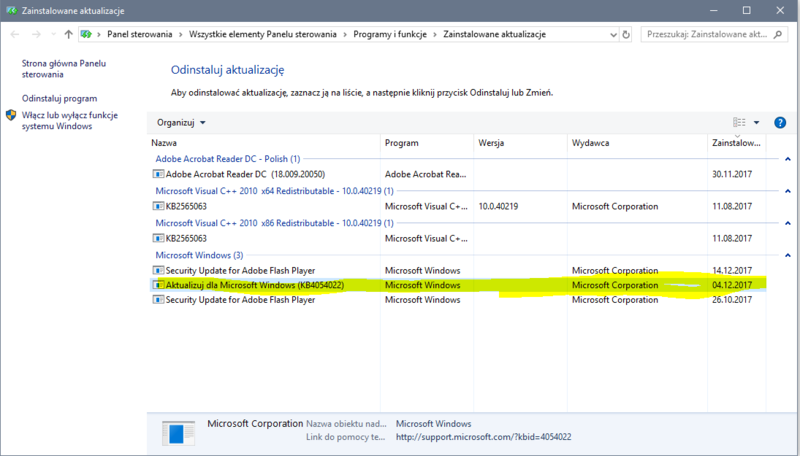Image resolution: width=800 pixels, height=456 pixels.
Task: Open view options dropdown arrow
Action: 756,122
